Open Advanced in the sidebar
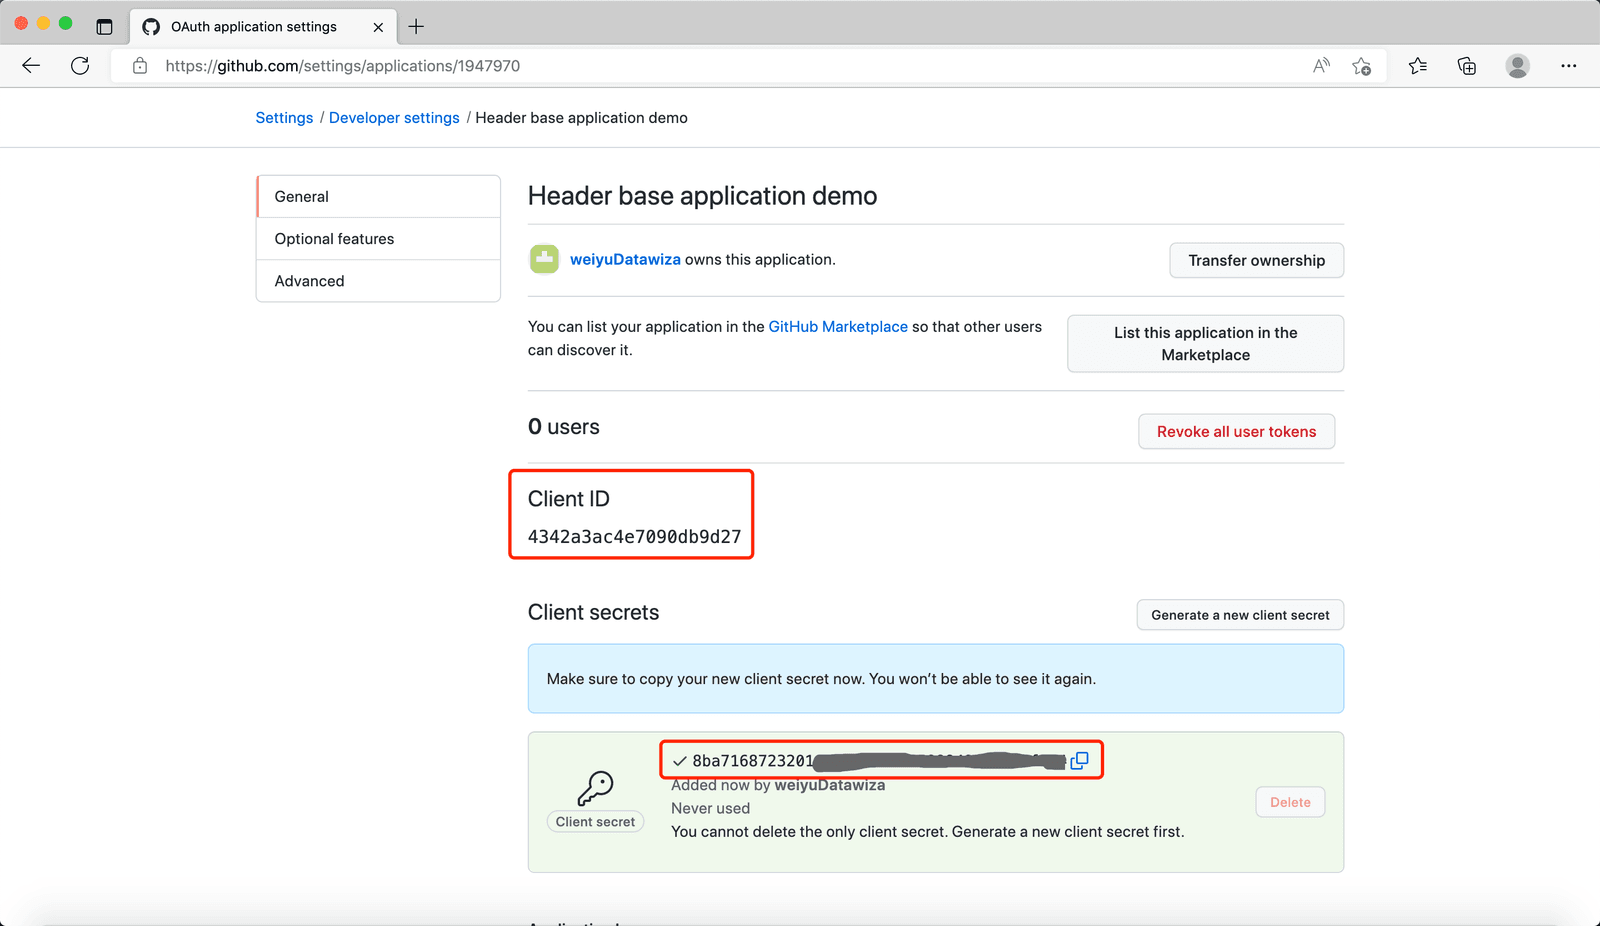This screenshot has height=926, width=1600. click(x=378, y=281)
